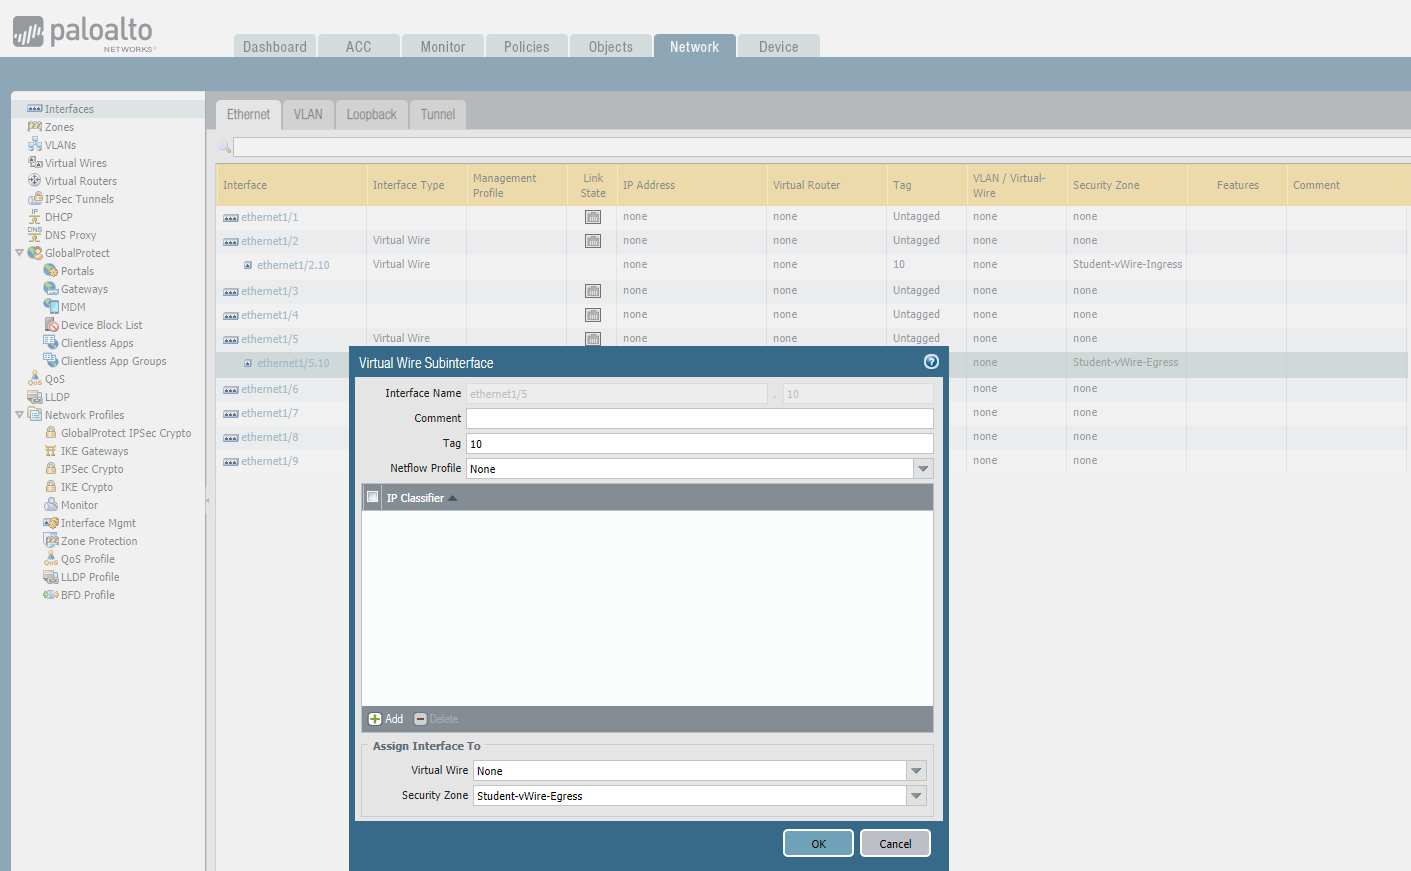1411x871 pixels.
Task: Toggle the IP Classifier select-all checkbox
Action: pyautogui.click(x=373, y=497)
